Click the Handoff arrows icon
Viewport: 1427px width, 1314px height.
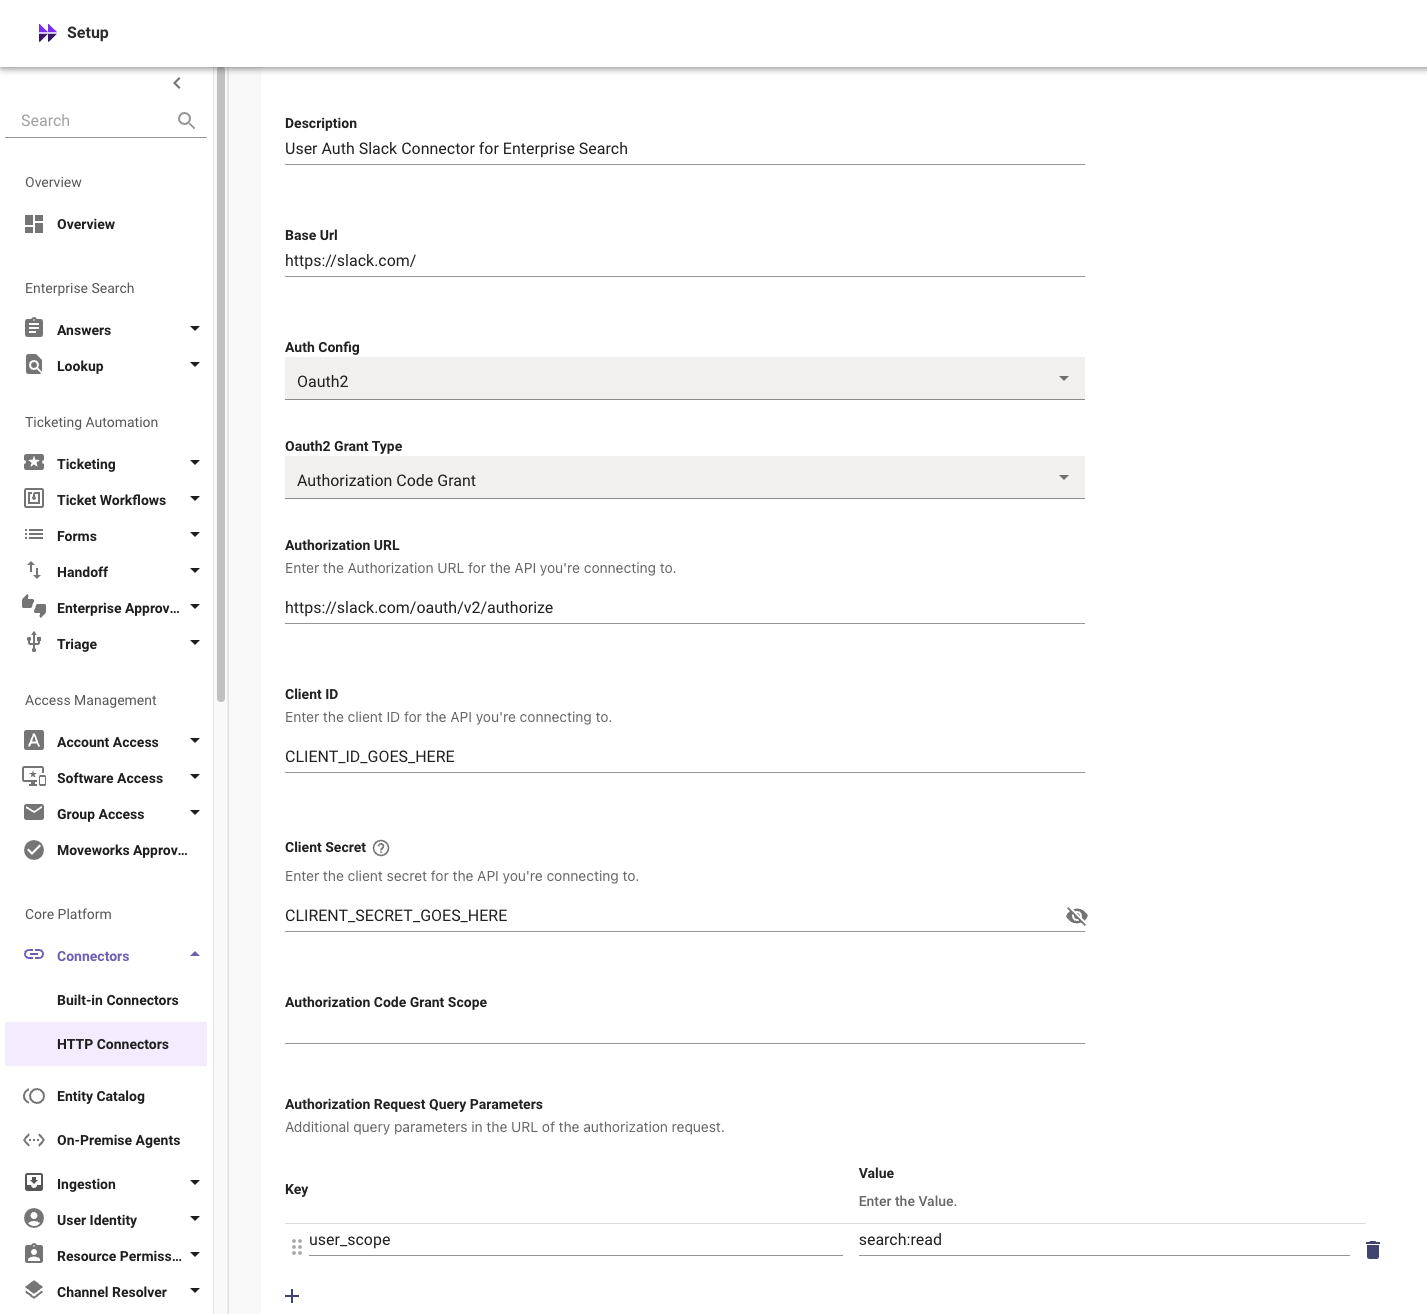[34, 570]
